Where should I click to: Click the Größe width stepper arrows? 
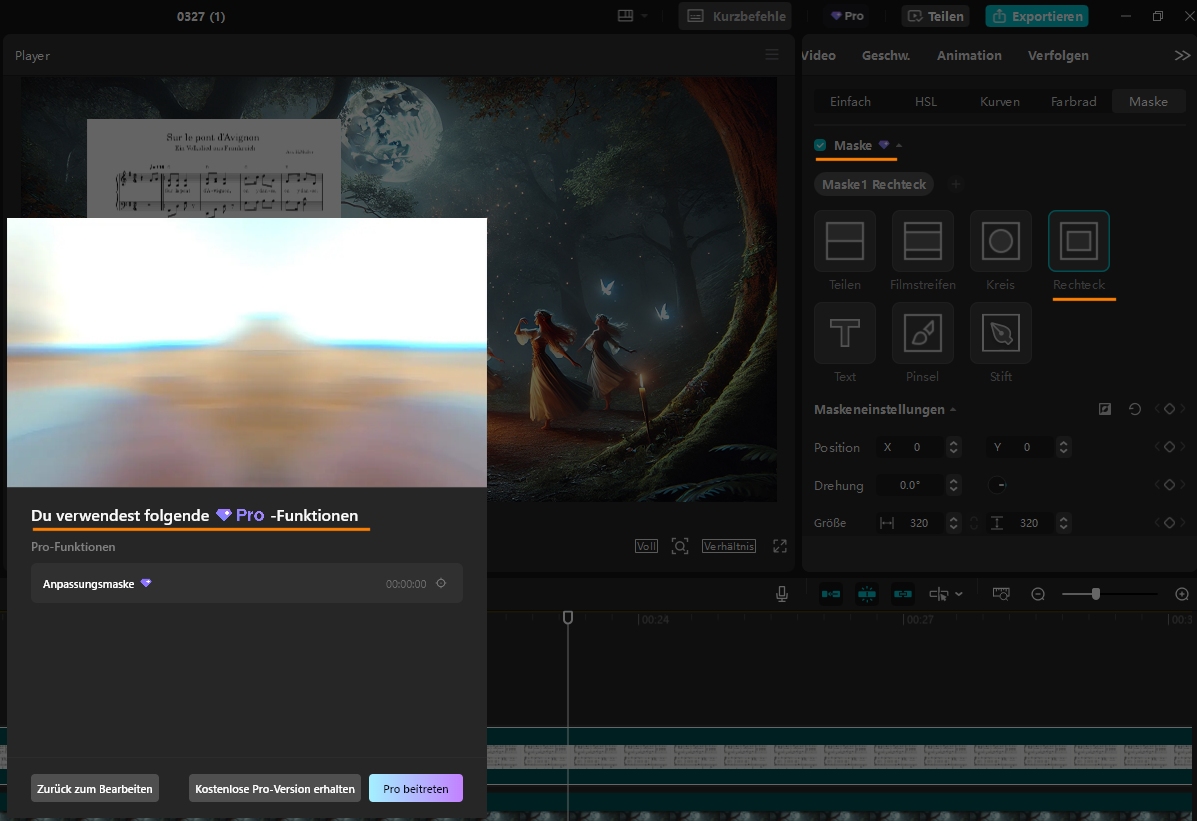point(953,523)
